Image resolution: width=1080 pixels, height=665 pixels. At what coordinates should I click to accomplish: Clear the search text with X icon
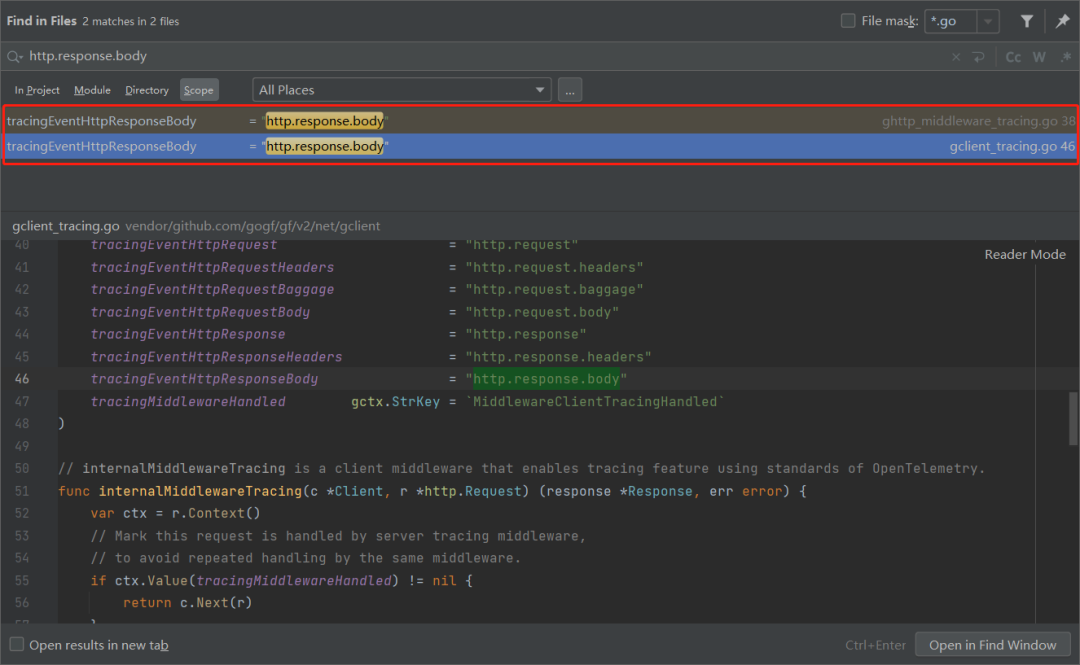956,57
